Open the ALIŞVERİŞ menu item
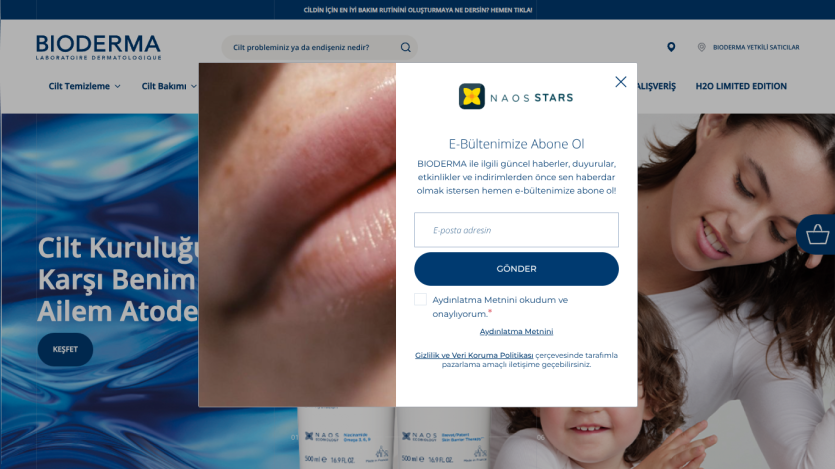The width and height of the screenshot is (835, 469). [x=656, y=86]
